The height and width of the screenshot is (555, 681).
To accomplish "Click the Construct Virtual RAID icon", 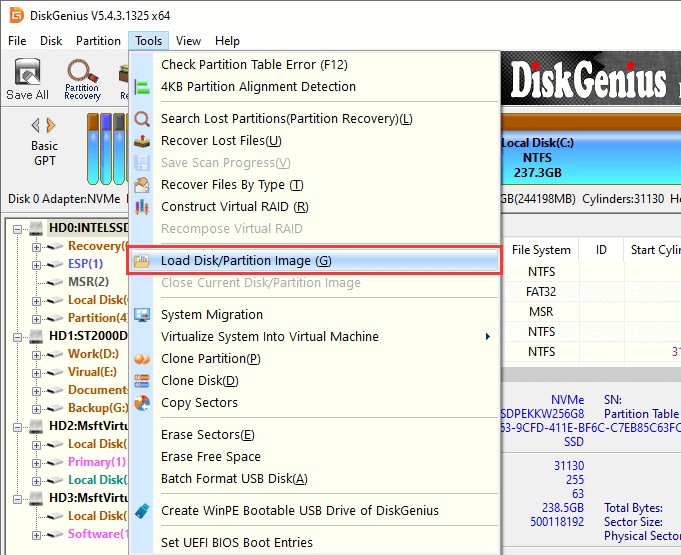I will pos(142,207).
